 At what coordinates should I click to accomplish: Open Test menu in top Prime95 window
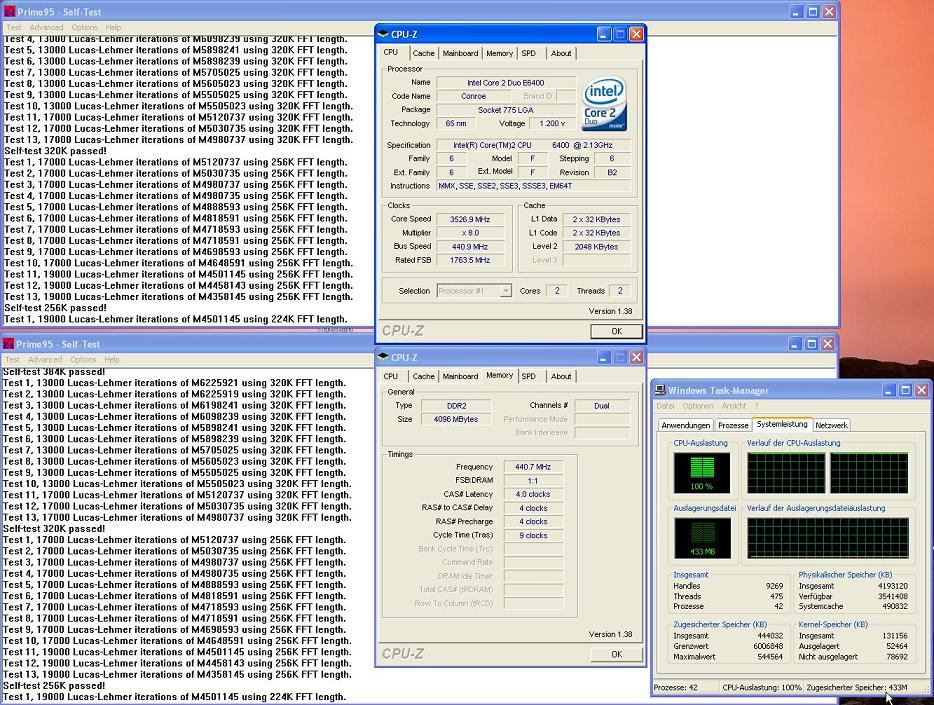[14, 27]
